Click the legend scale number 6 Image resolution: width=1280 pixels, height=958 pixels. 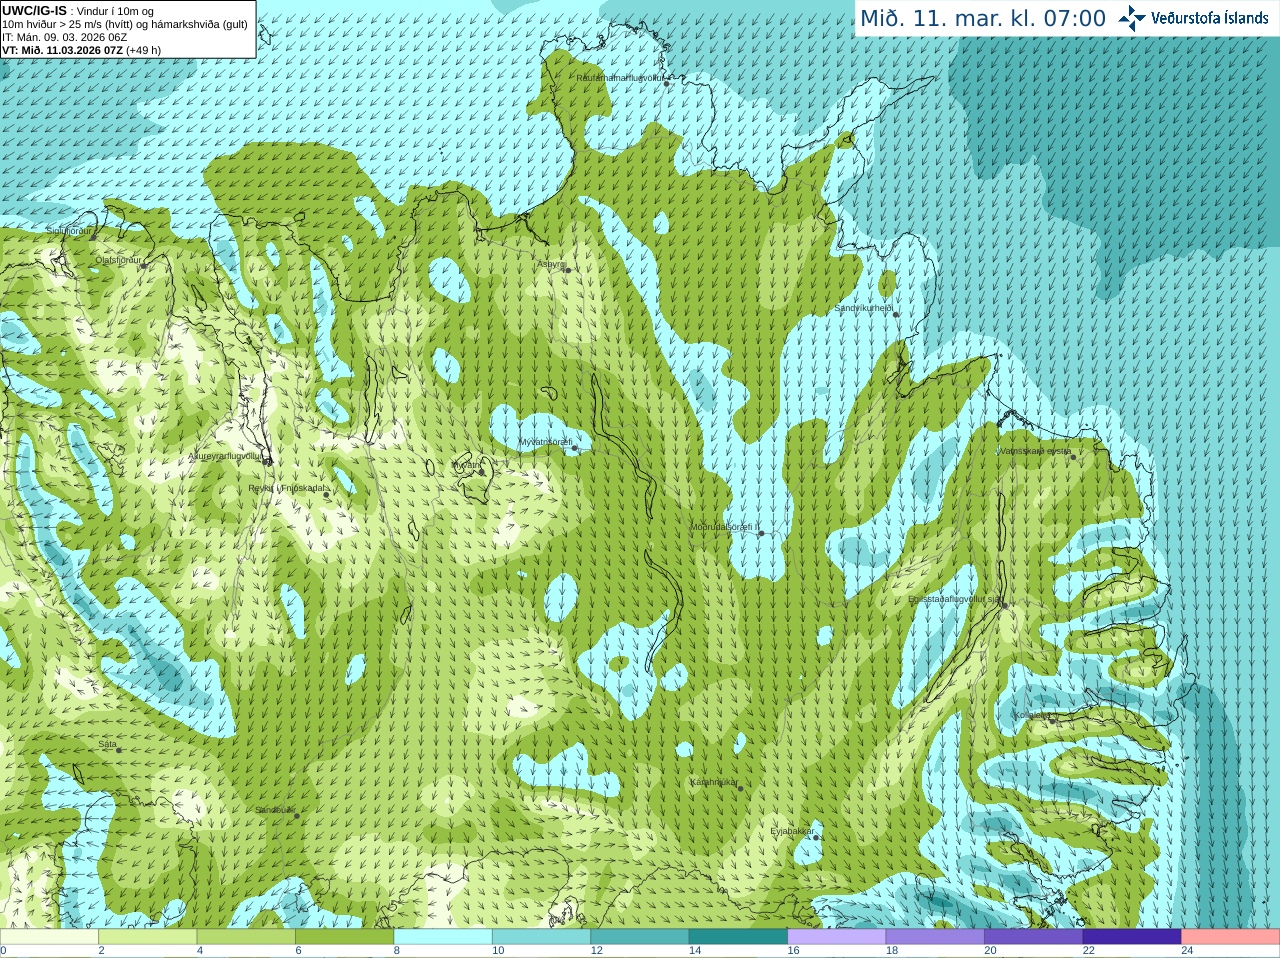pyautogui.click(x=298, y=951)
